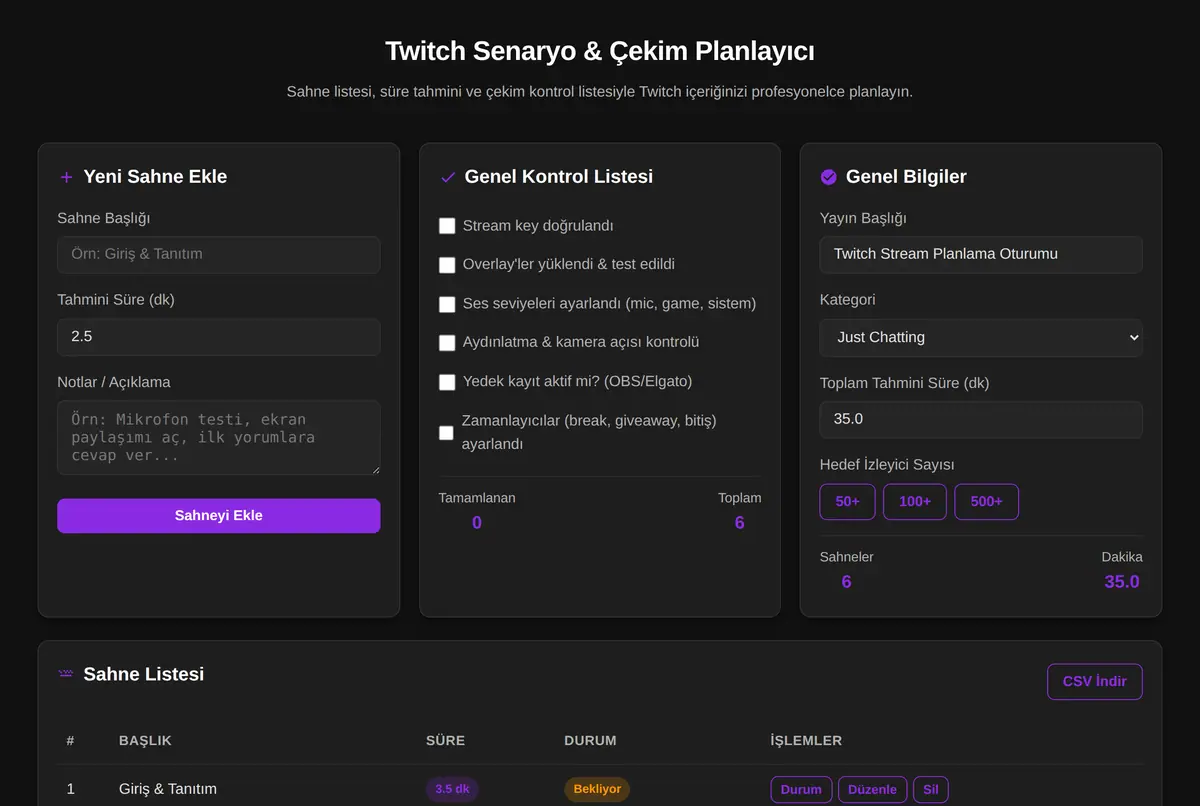This screenshot has width=1200, height=806.
Task: Click the Bekliyor status badge
Action: [x=597, y=789]
